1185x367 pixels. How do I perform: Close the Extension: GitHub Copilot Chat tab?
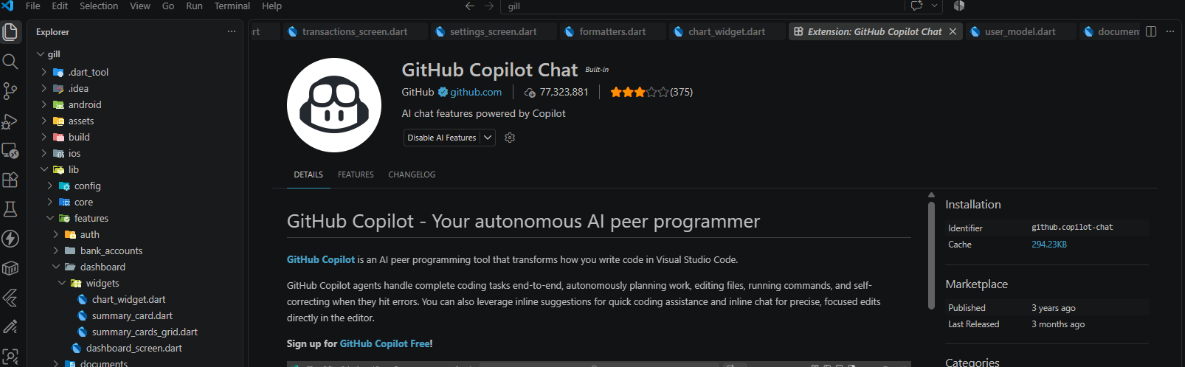(x=953, y=32)
